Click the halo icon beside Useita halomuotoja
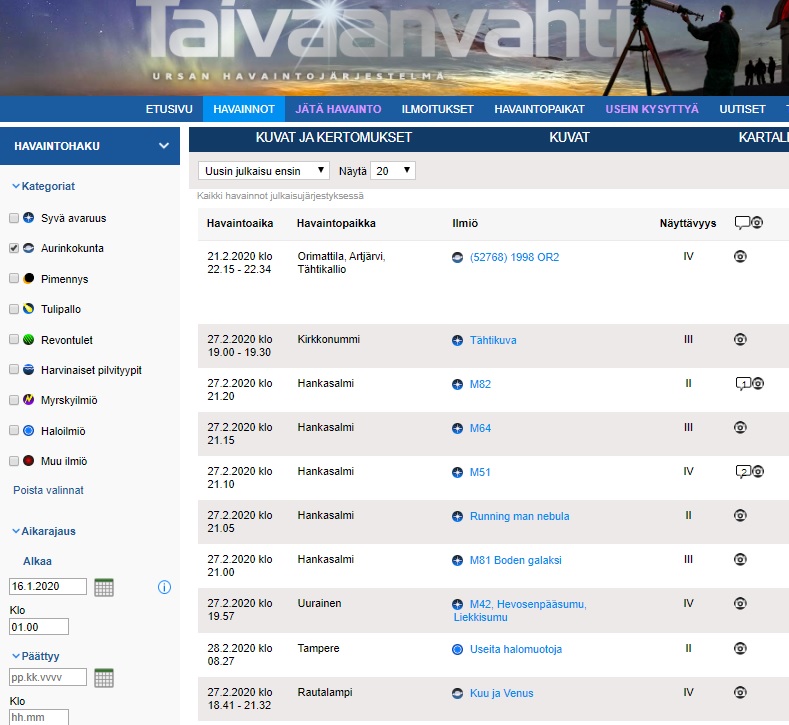This screenshot has width=789, height=725. tap(458, 649)
